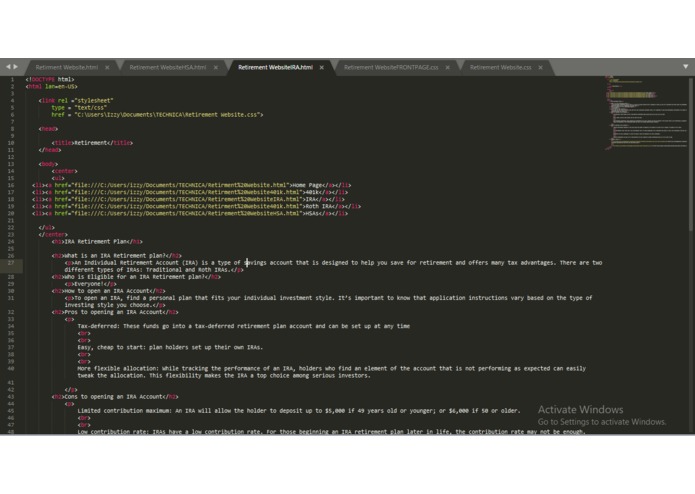Click the opening body tag
Viewport: 695px width, 494px height.
[x=48, y=164]
